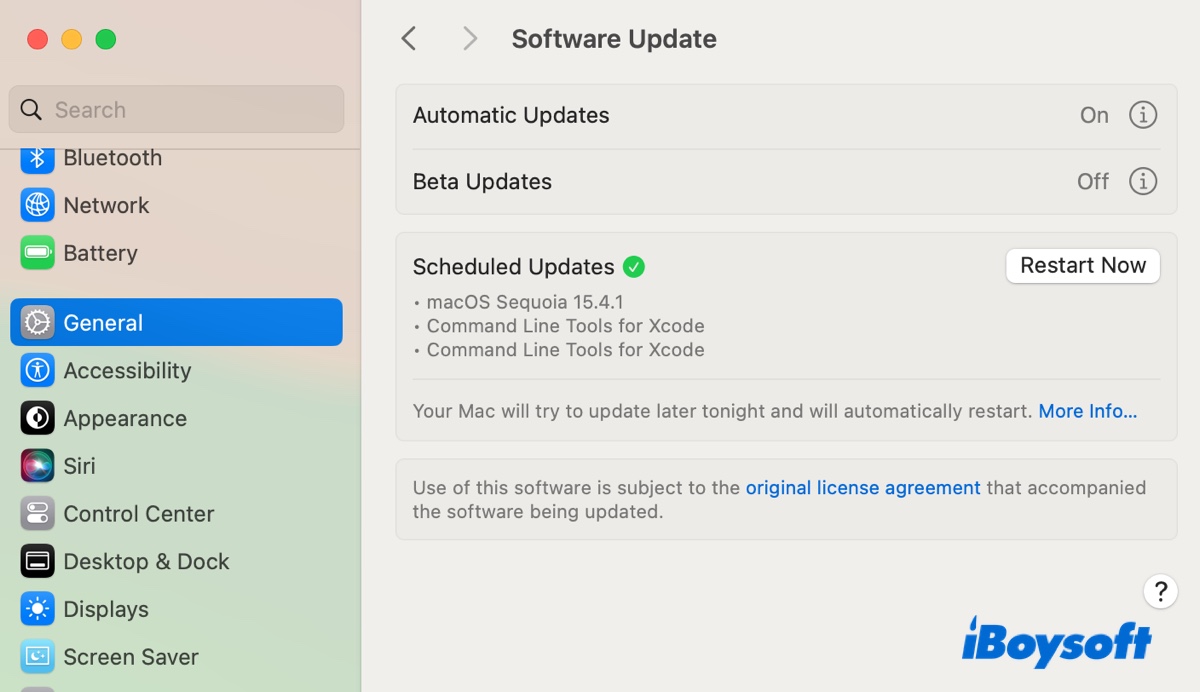
Task: Click the Restart Now button
Action: (1082, 266)
